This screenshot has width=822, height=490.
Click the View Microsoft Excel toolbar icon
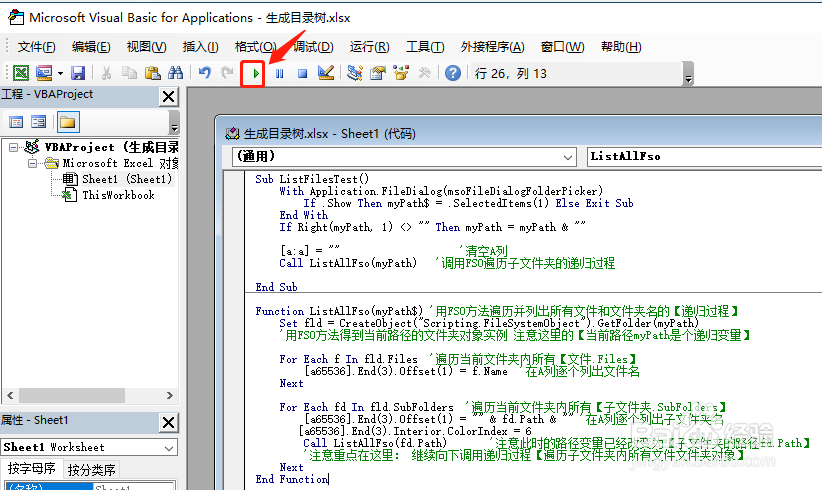(x=20, y=73)
